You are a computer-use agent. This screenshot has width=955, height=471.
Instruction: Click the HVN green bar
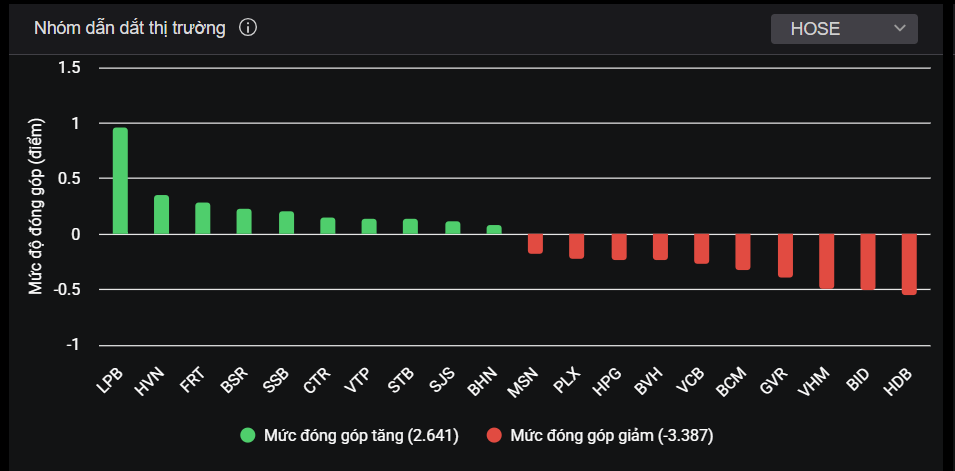tap(161, 215)
